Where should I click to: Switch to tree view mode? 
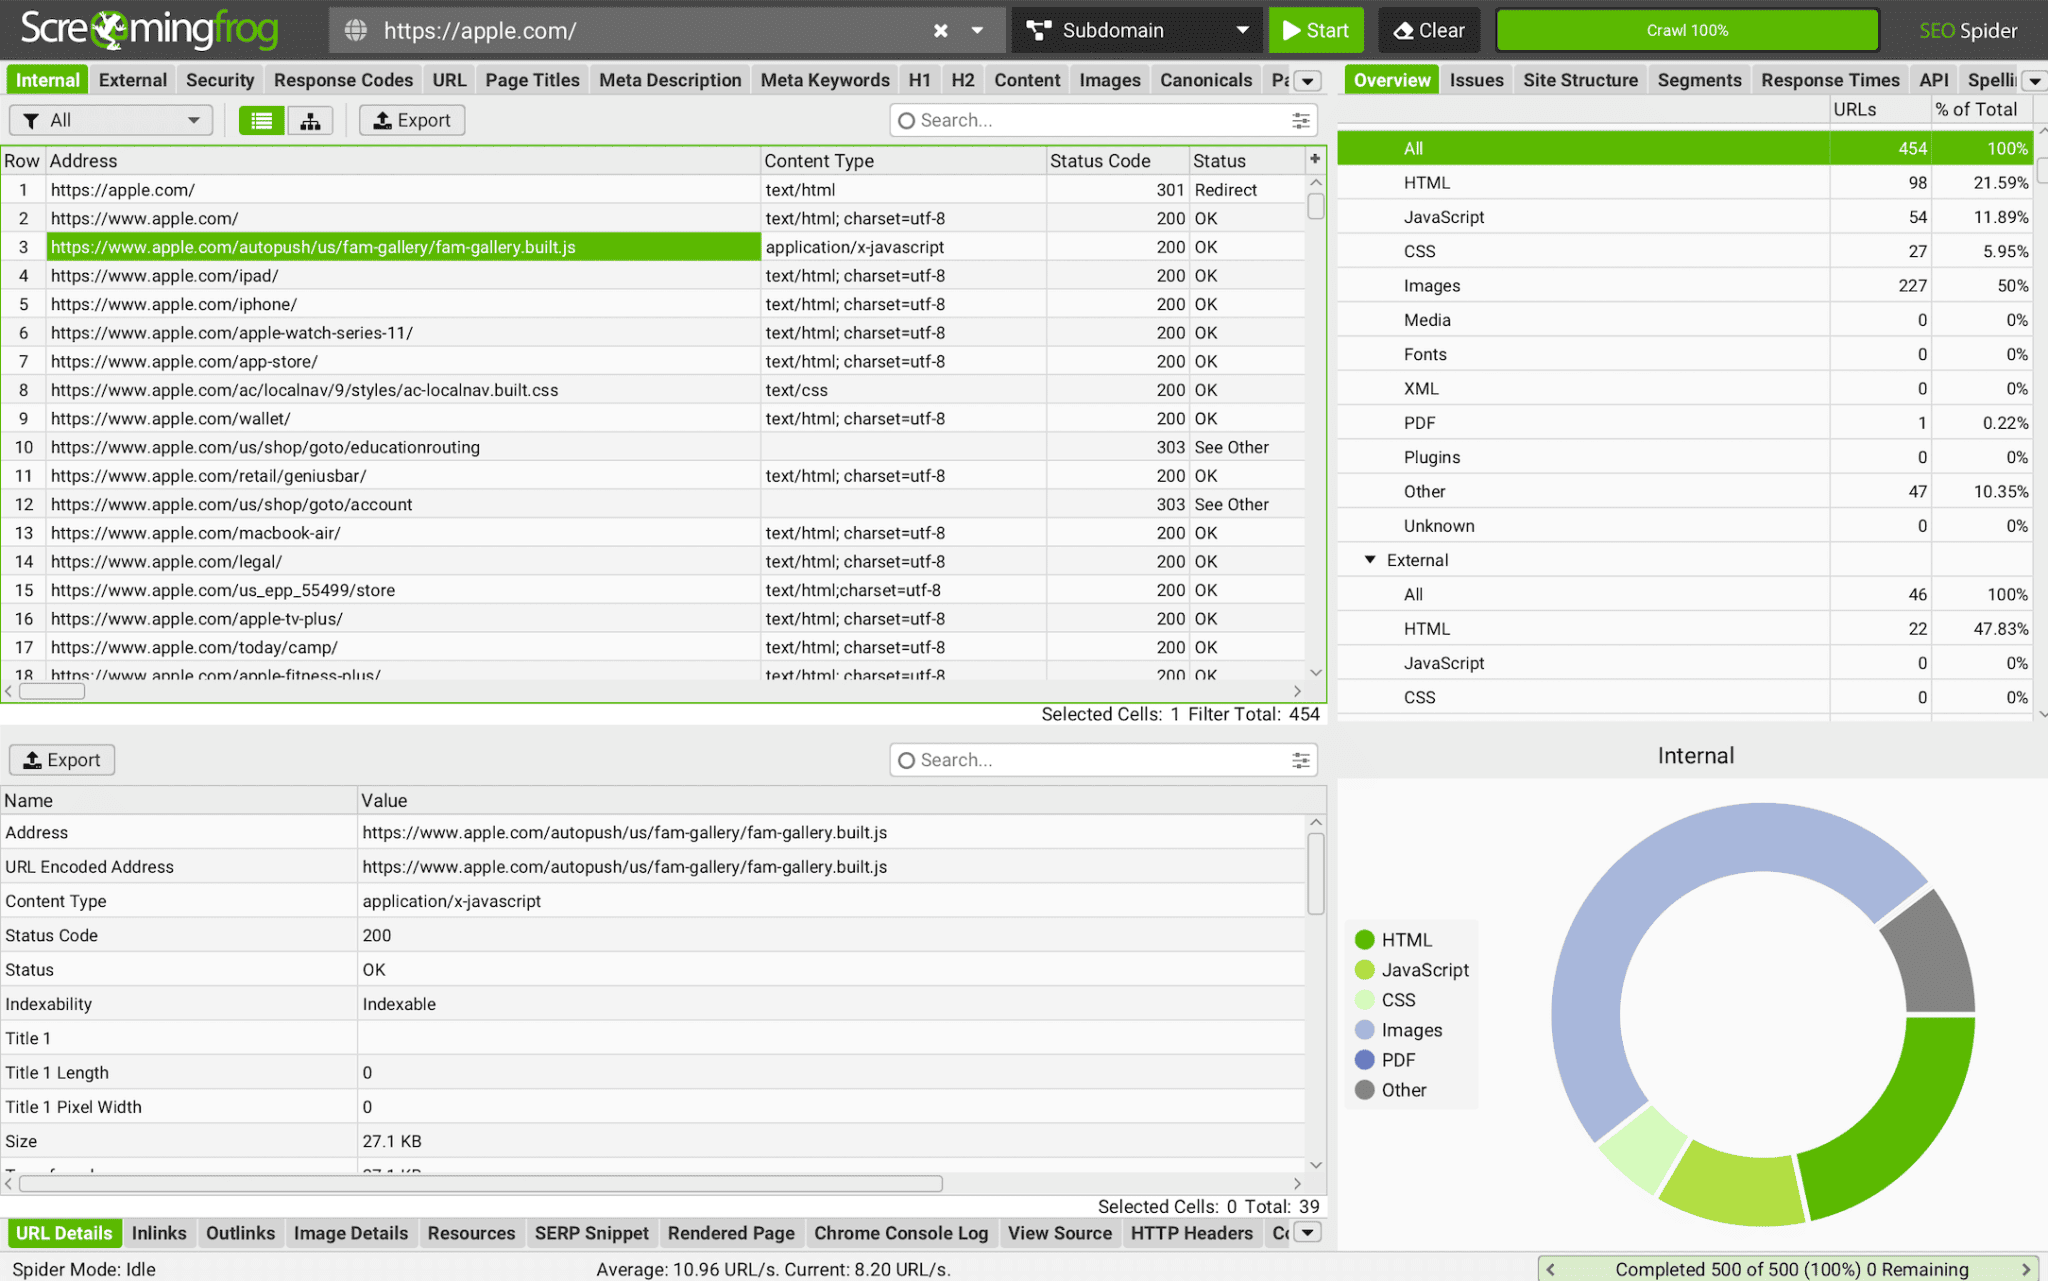310,120
